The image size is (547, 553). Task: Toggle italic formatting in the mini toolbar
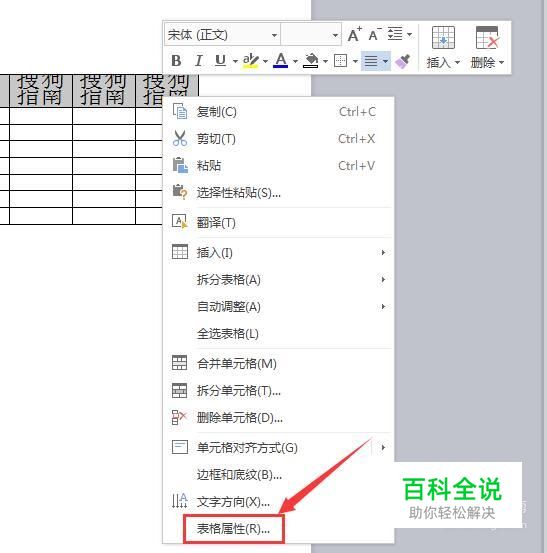(x=199, y=61)
